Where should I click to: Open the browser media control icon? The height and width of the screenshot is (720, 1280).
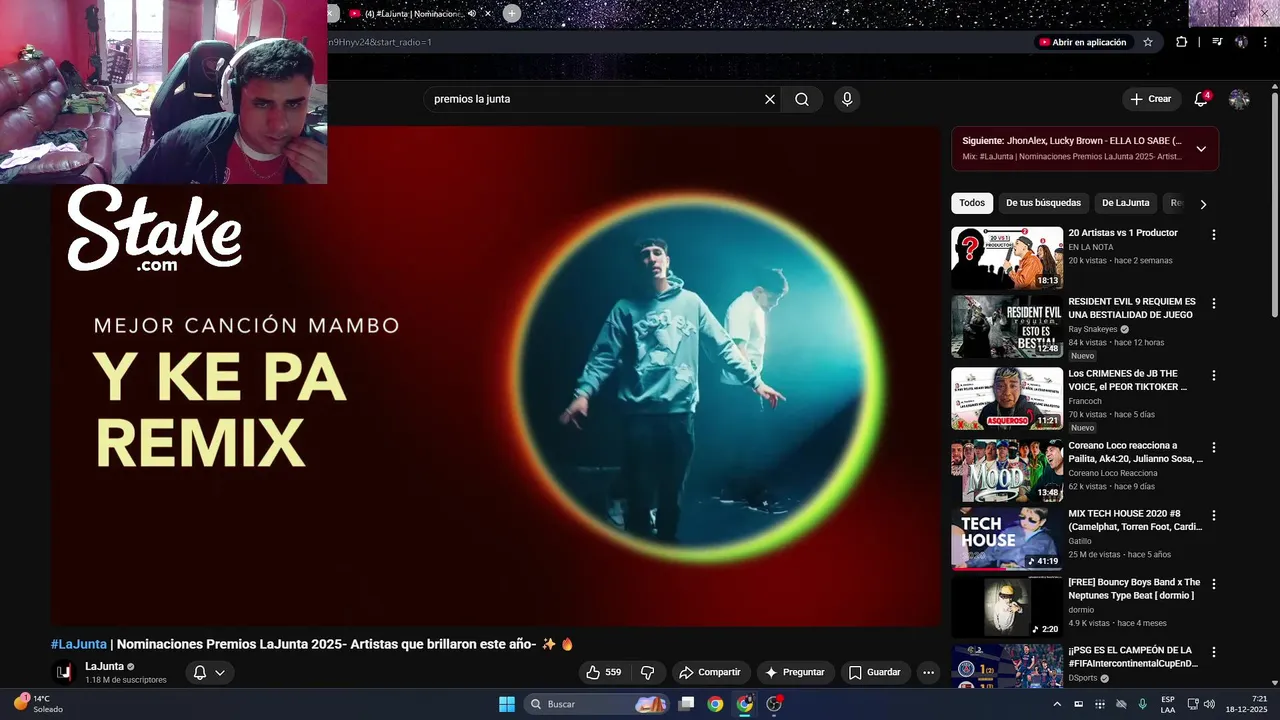pos(1217,42)
